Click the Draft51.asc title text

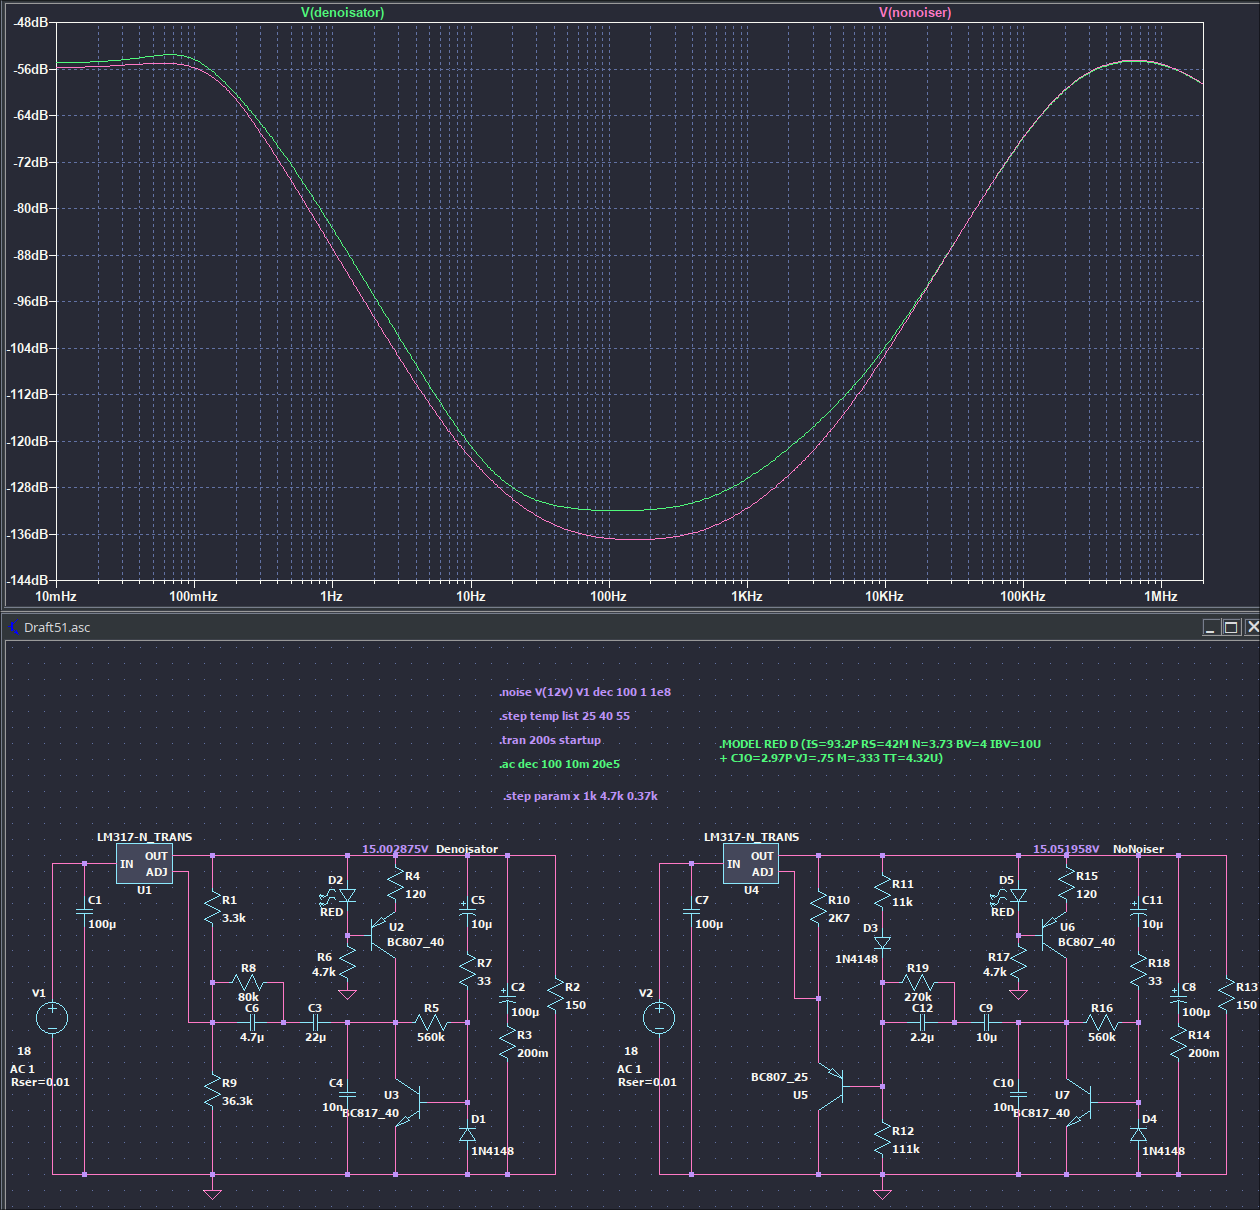[x=57, y=628]
